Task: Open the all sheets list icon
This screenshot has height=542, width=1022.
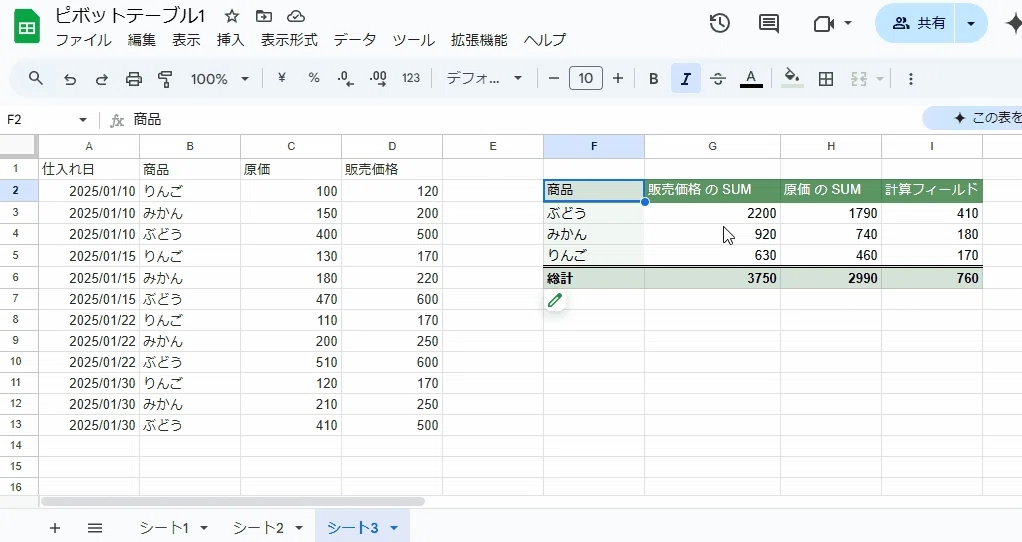Action: (95, 528)
